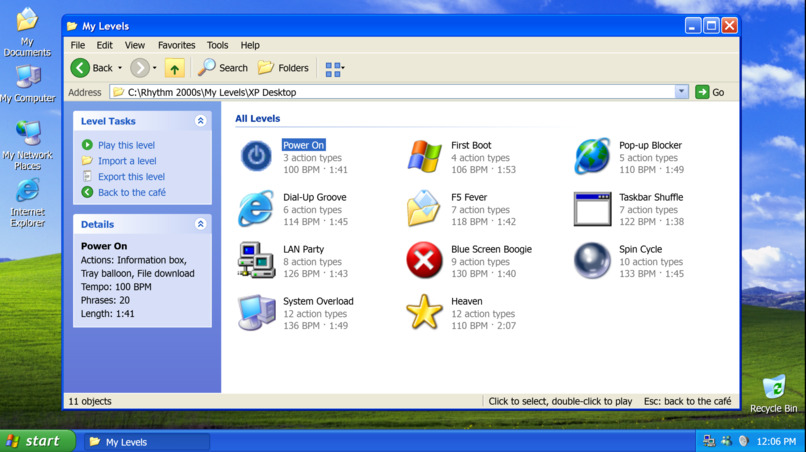This screenshot has width=806, height=452.
Task: Open the Views icon menu
Action: click(x=335, y=69)
